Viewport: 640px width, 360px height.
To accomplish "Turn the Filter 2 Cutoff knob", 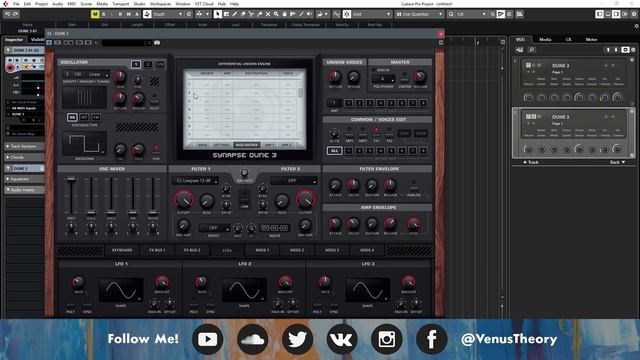I will coord(305,200).
